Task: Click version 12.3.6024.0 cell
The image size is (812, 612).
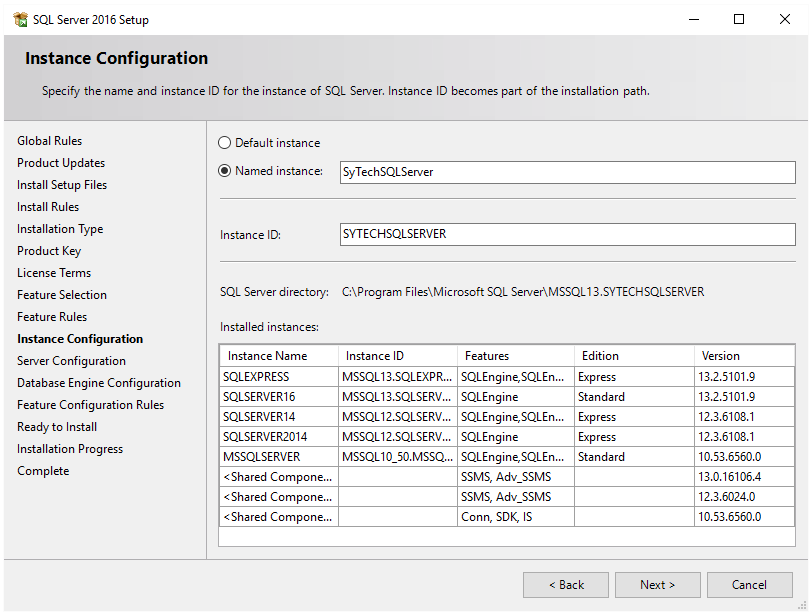Action: pyautogui.click(x=744, y=497)
